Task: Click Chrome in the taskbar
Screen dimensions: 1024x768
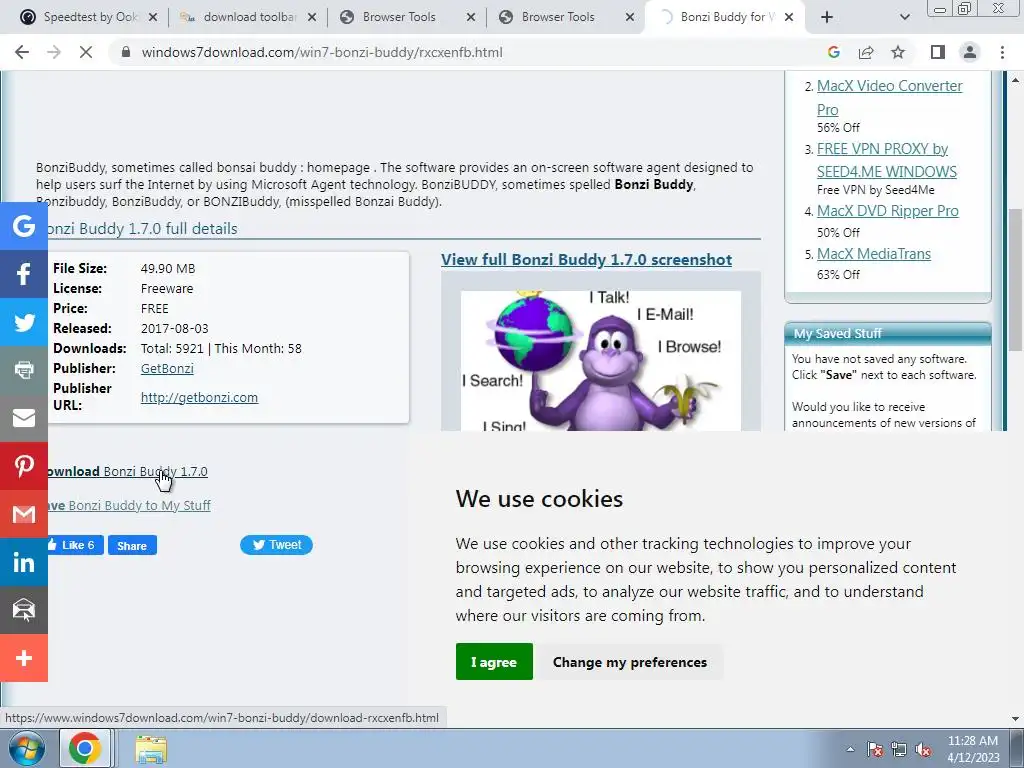Action: point(85,748)
